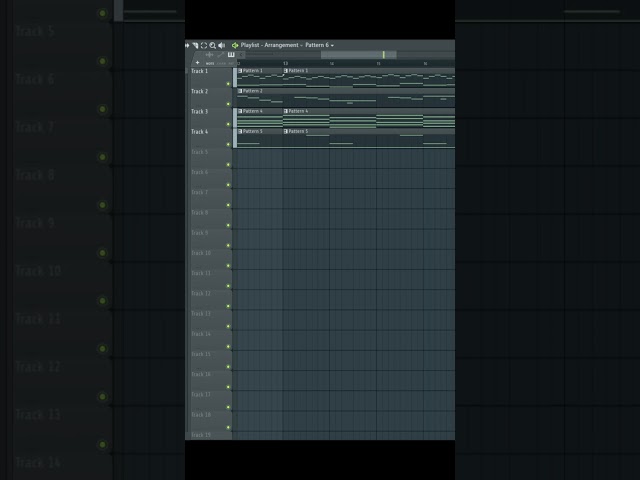Image resolution: width=640 pixels, height=480 pixels.
Task: Open menu icon of second Pattern 1 clip
Action: (x=286, y=71)
